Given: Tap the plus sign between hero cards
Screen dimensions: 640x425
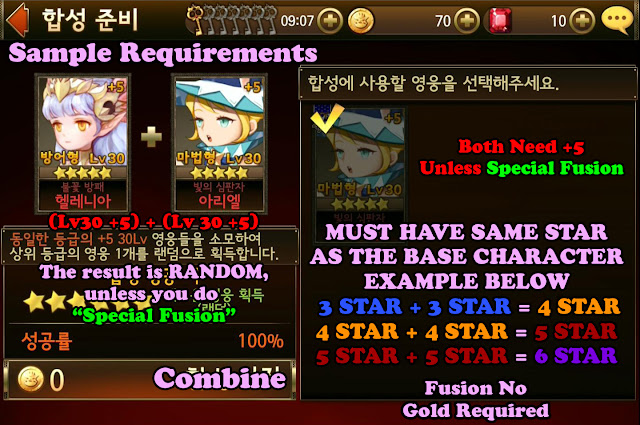Looking at the screenshot, I should [x=151, y=137].
